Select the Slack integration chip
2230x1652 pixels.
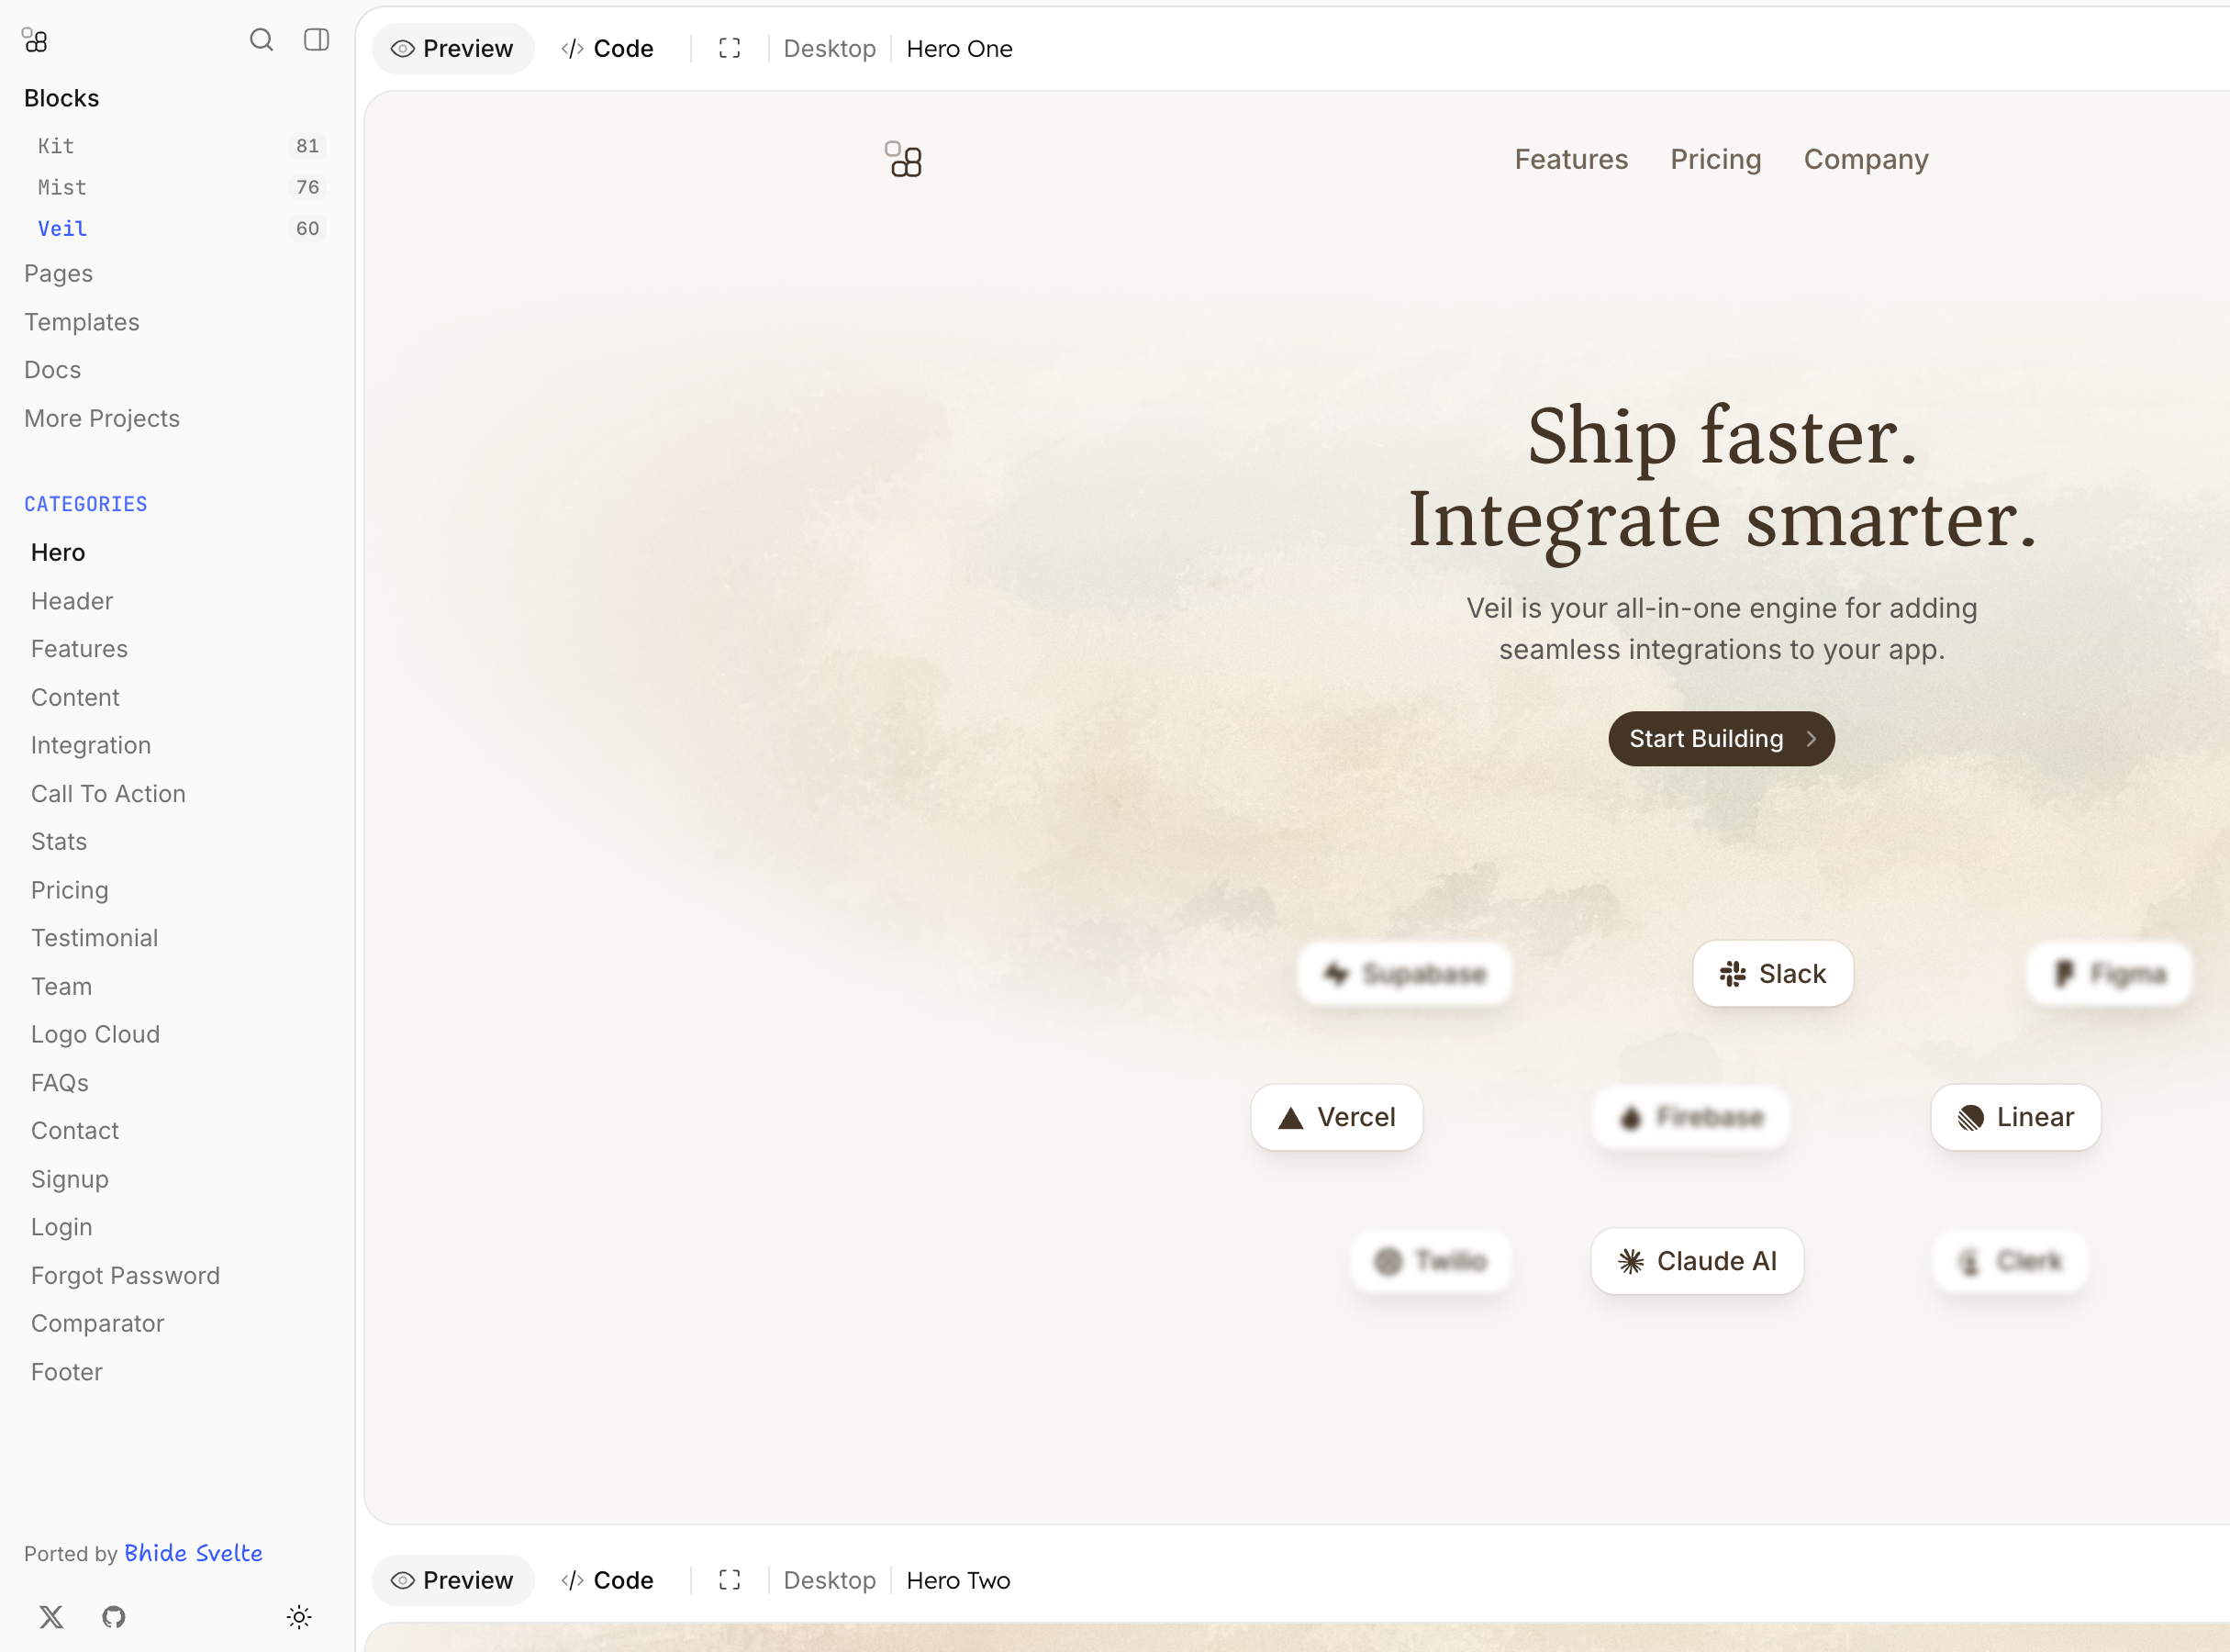[1772, 974]
